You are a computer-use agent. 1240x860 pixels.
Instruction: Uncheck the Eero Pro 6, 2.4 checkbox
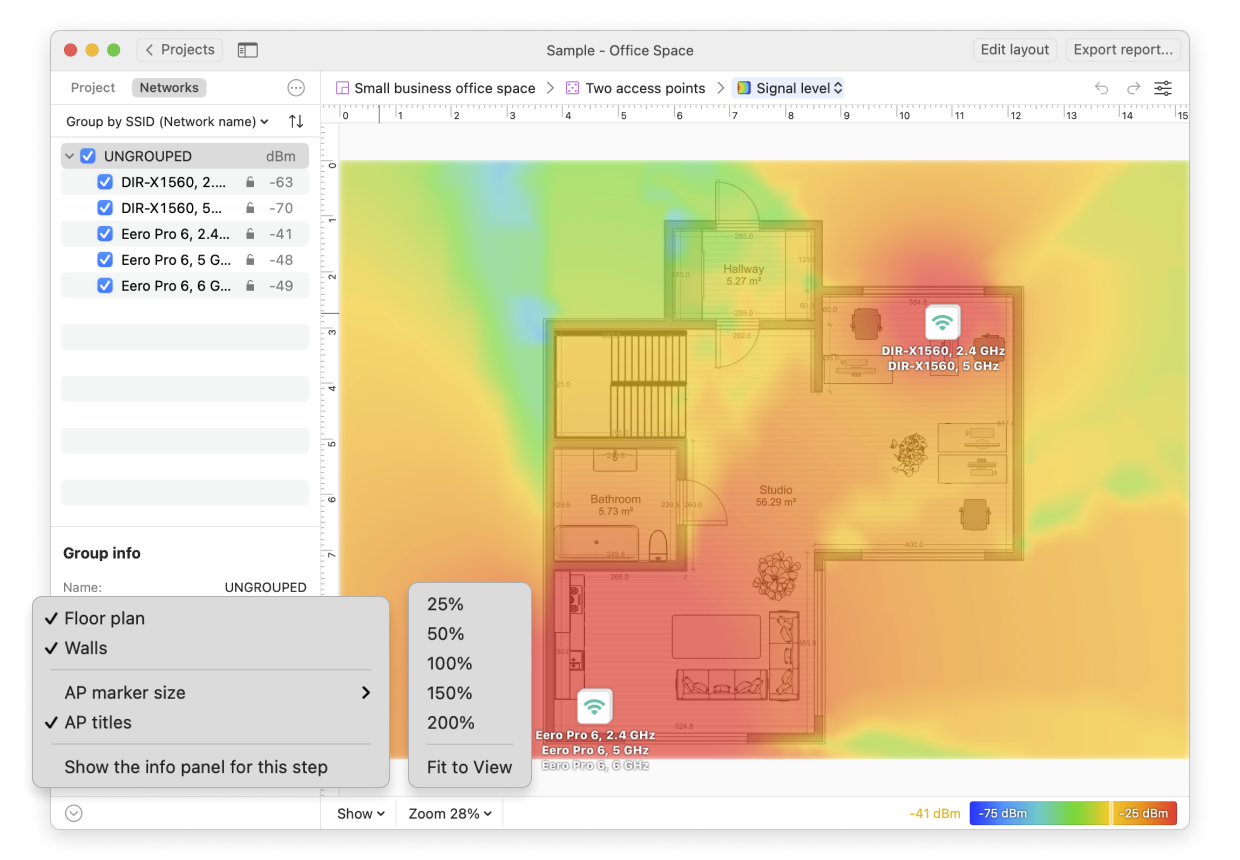click(105, 234)
